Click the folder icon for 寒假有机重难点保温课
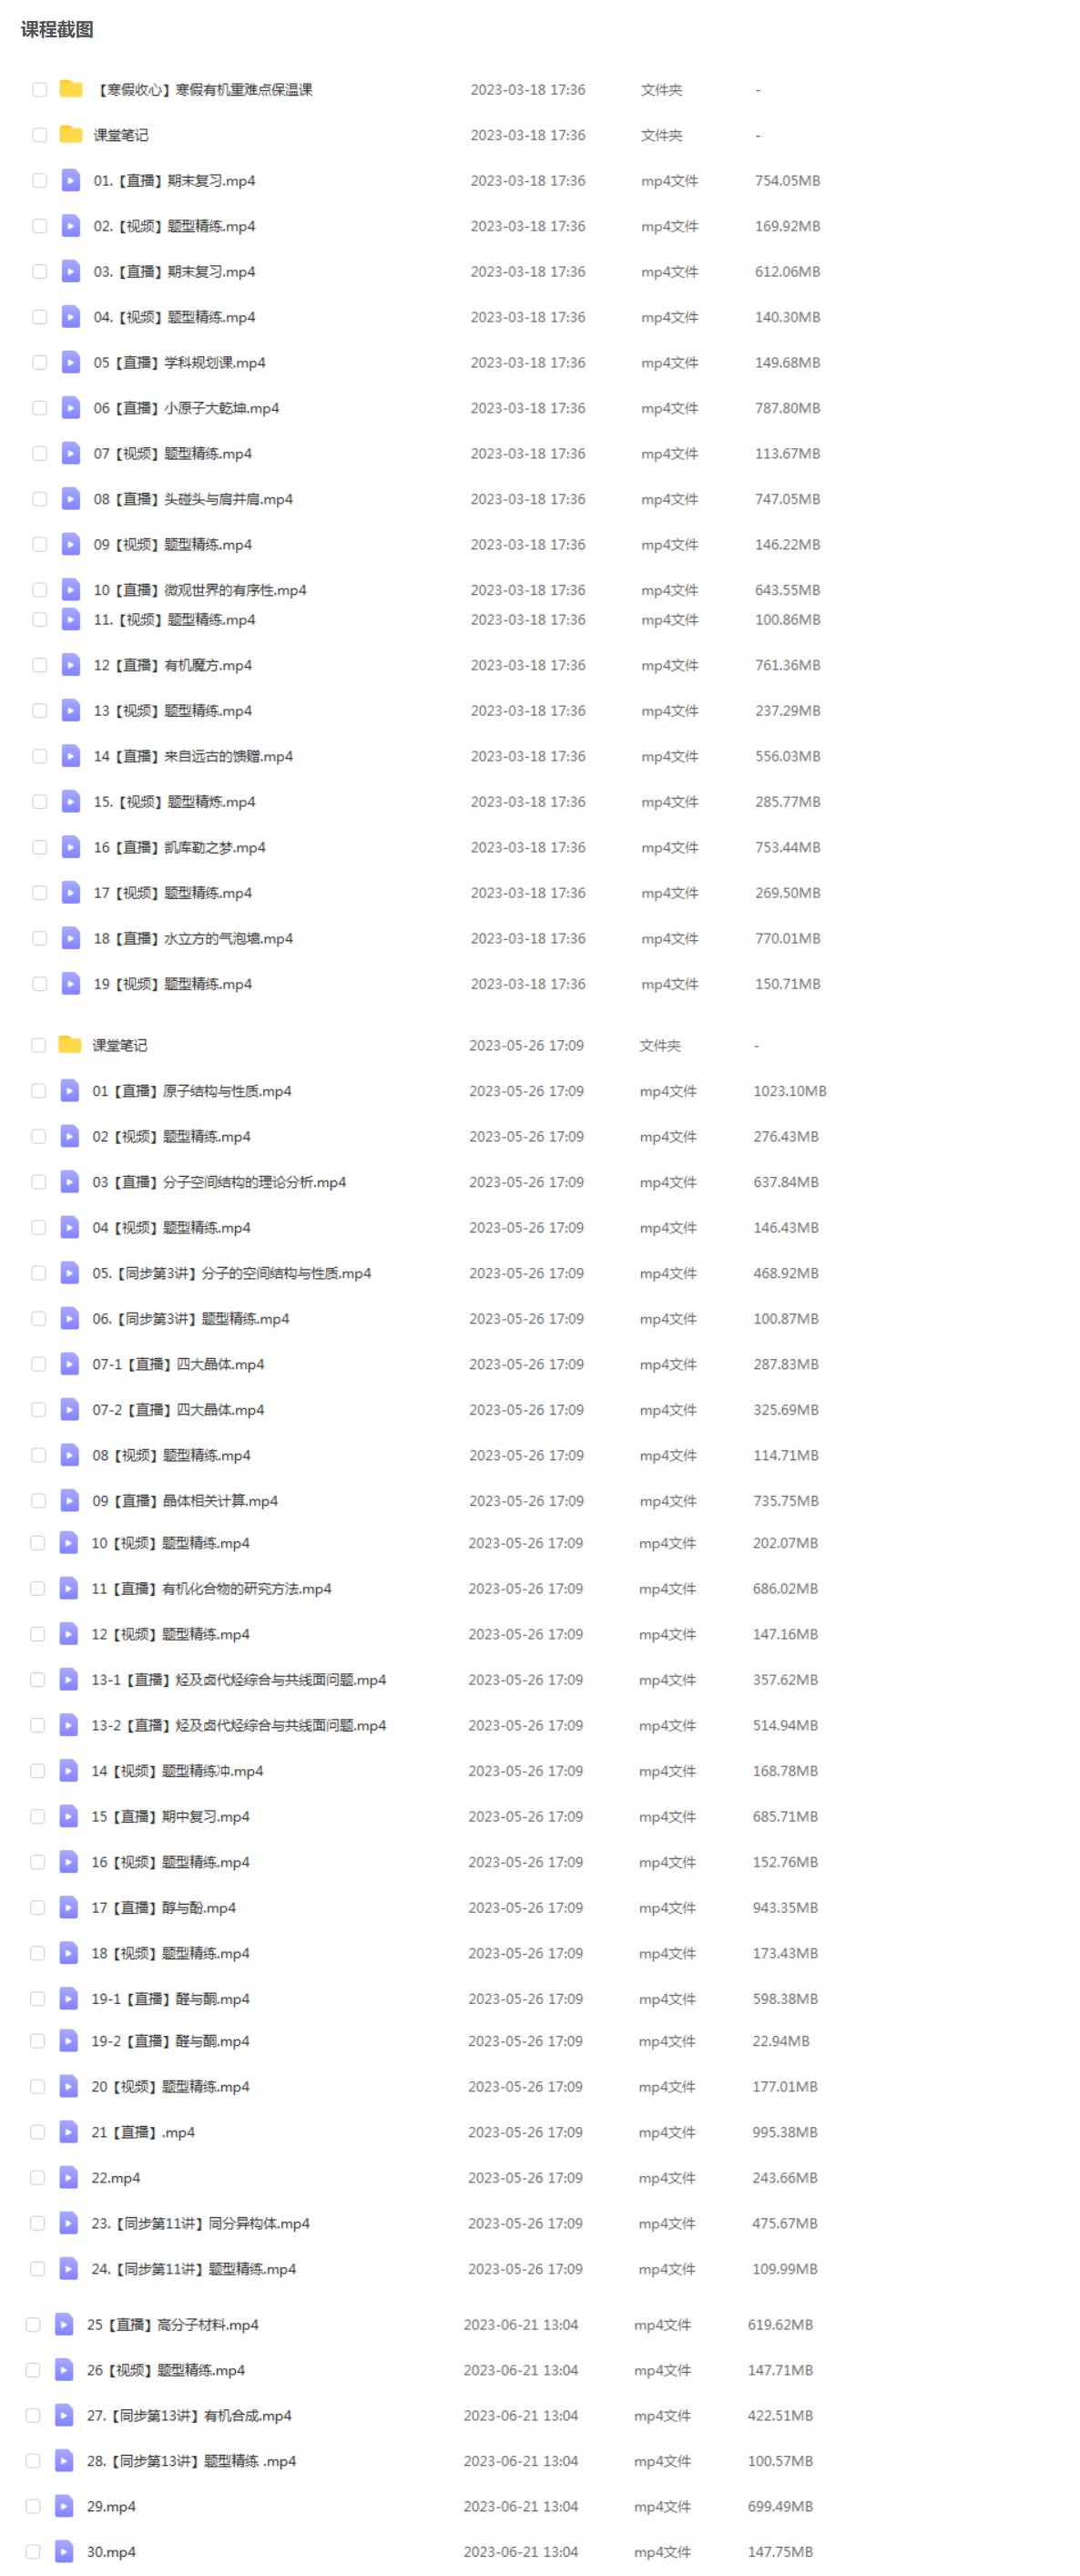1080x2576 pixels. (70, 89)
